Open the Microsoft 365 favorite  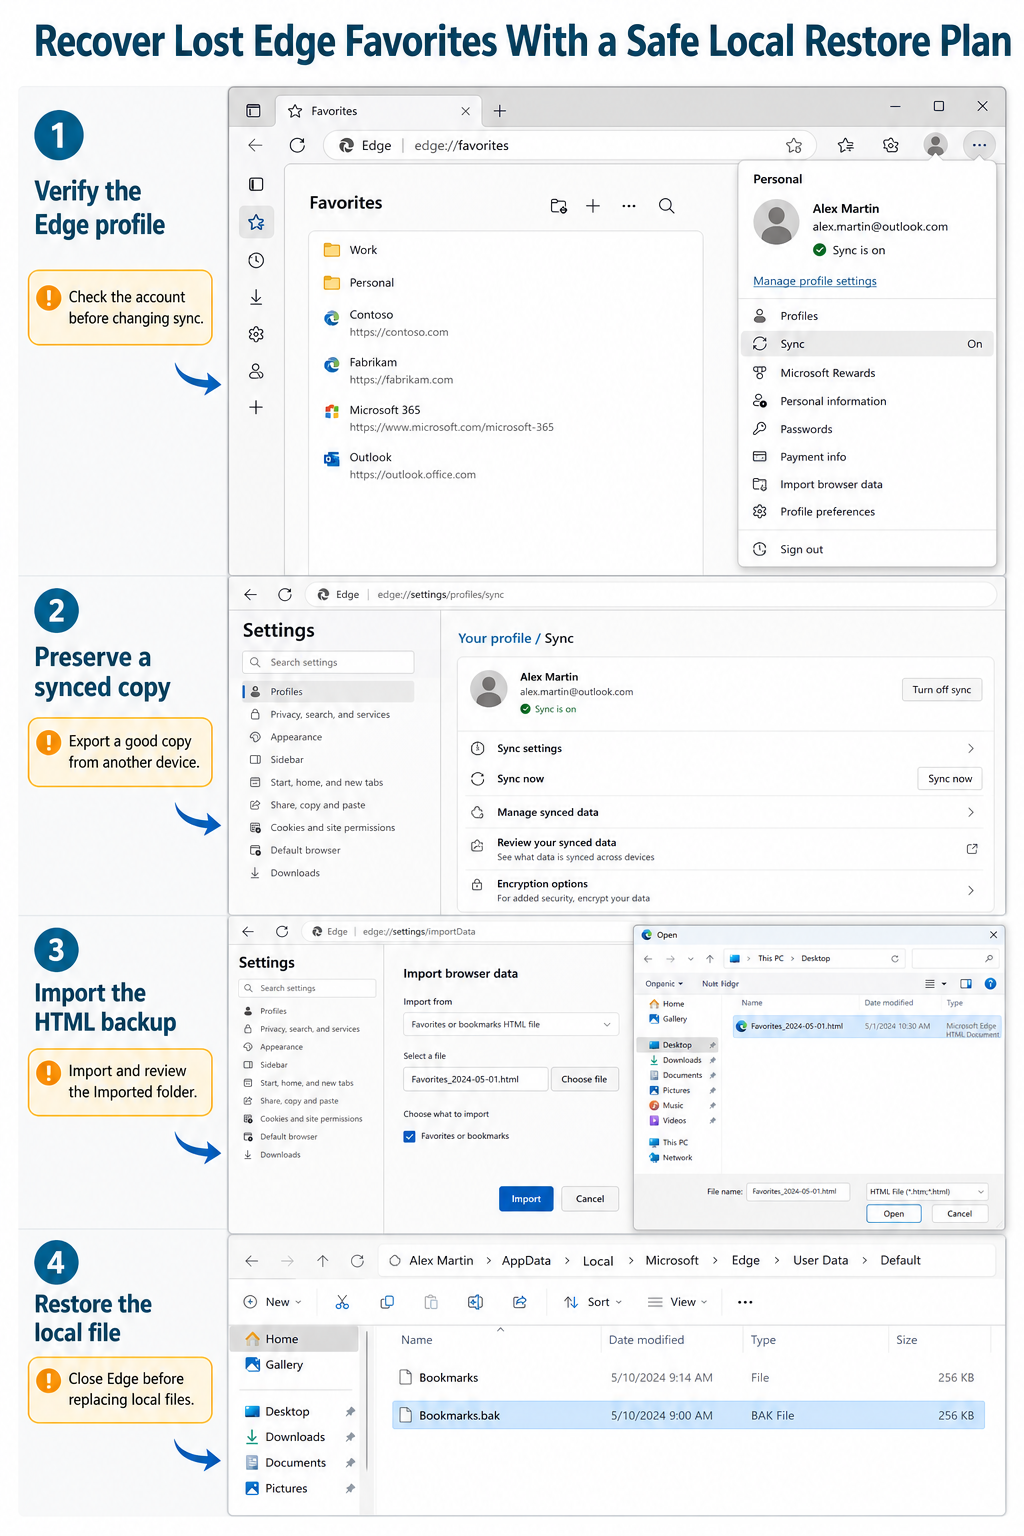506,418
